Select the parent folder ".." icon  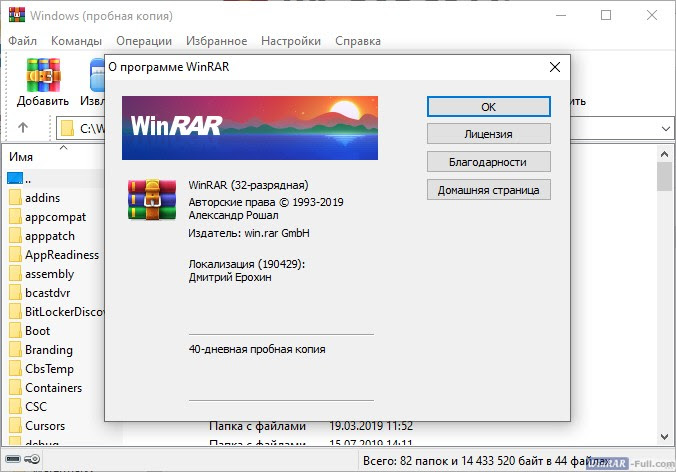15,178
